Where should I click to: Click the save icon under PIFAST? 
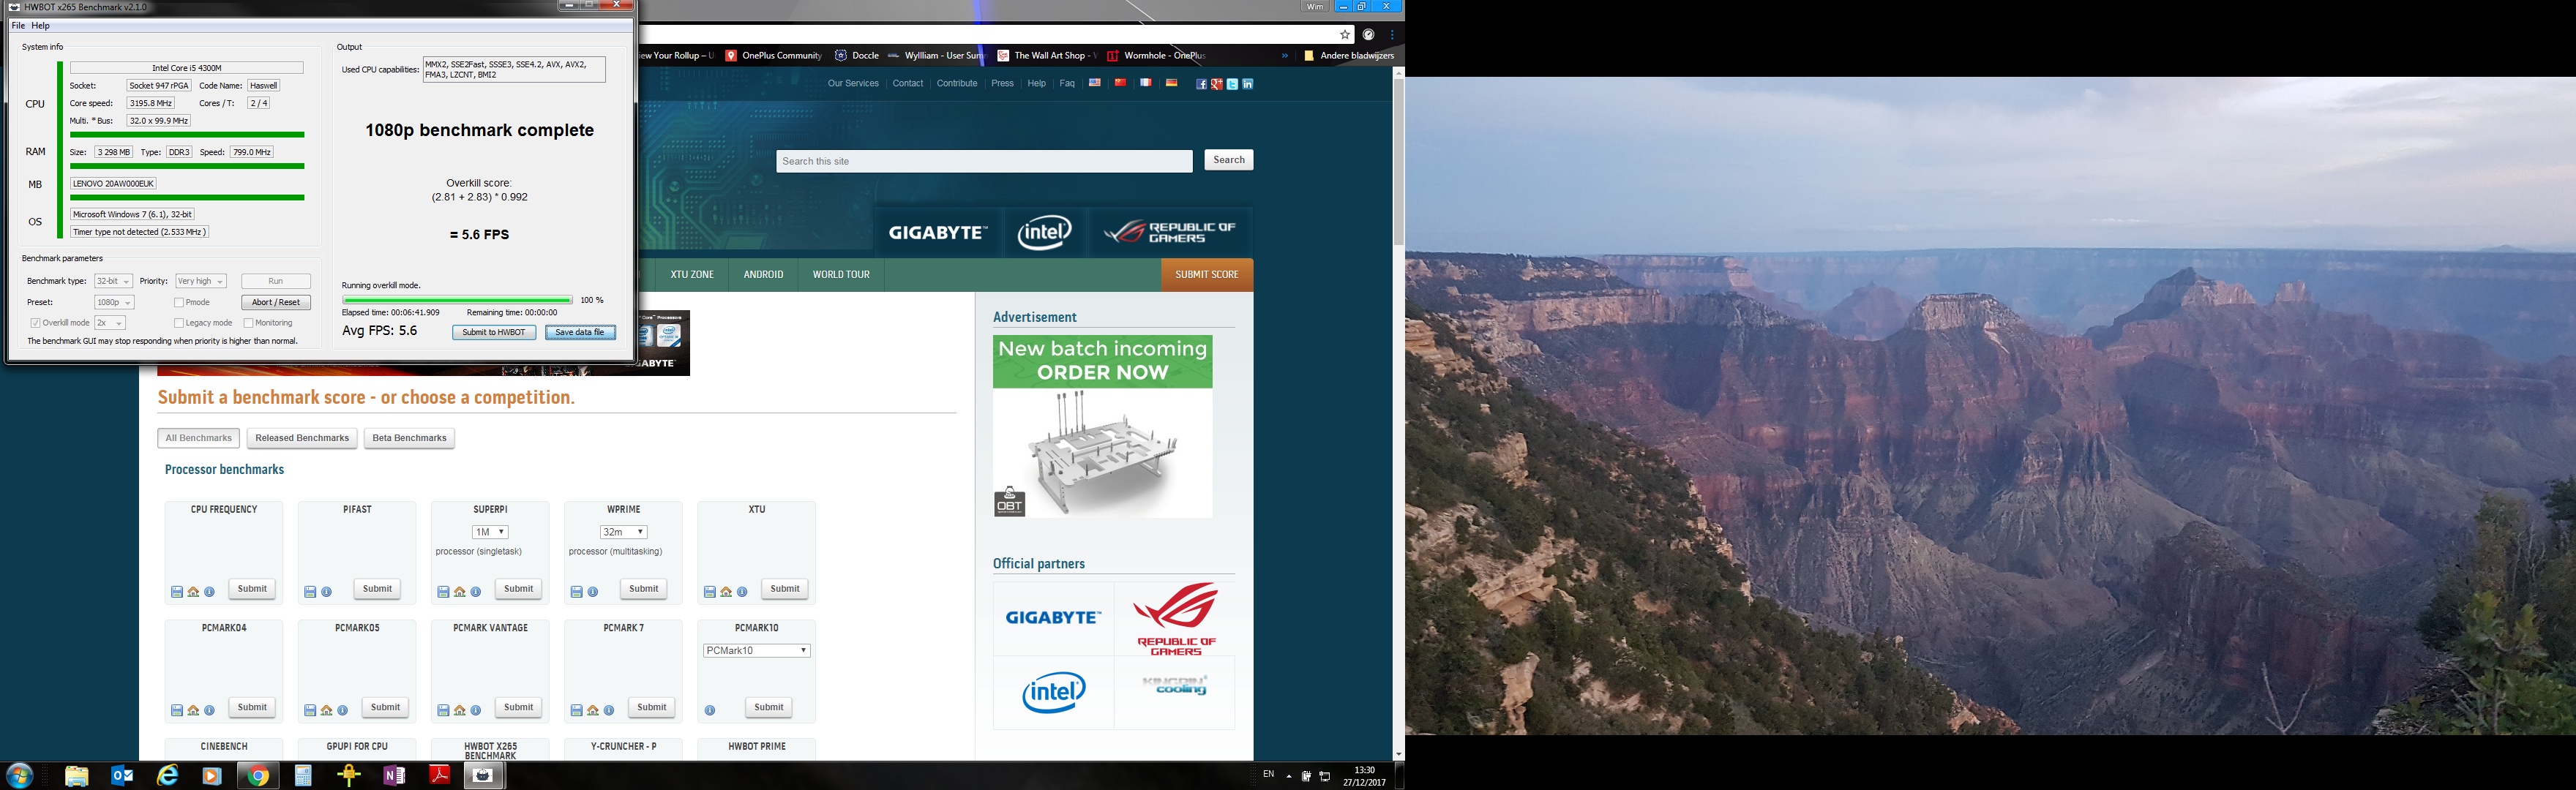tap(310, 592)
